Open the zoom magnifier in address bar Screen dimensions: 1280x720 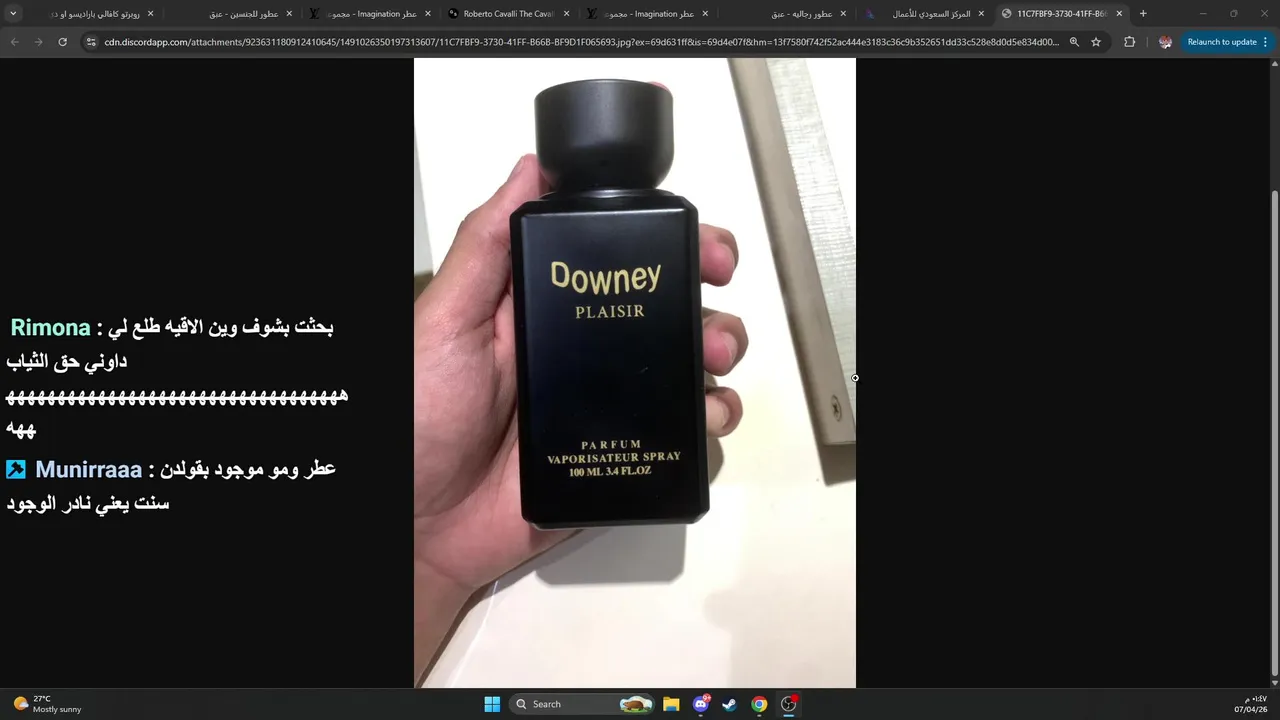[1074, 42]
